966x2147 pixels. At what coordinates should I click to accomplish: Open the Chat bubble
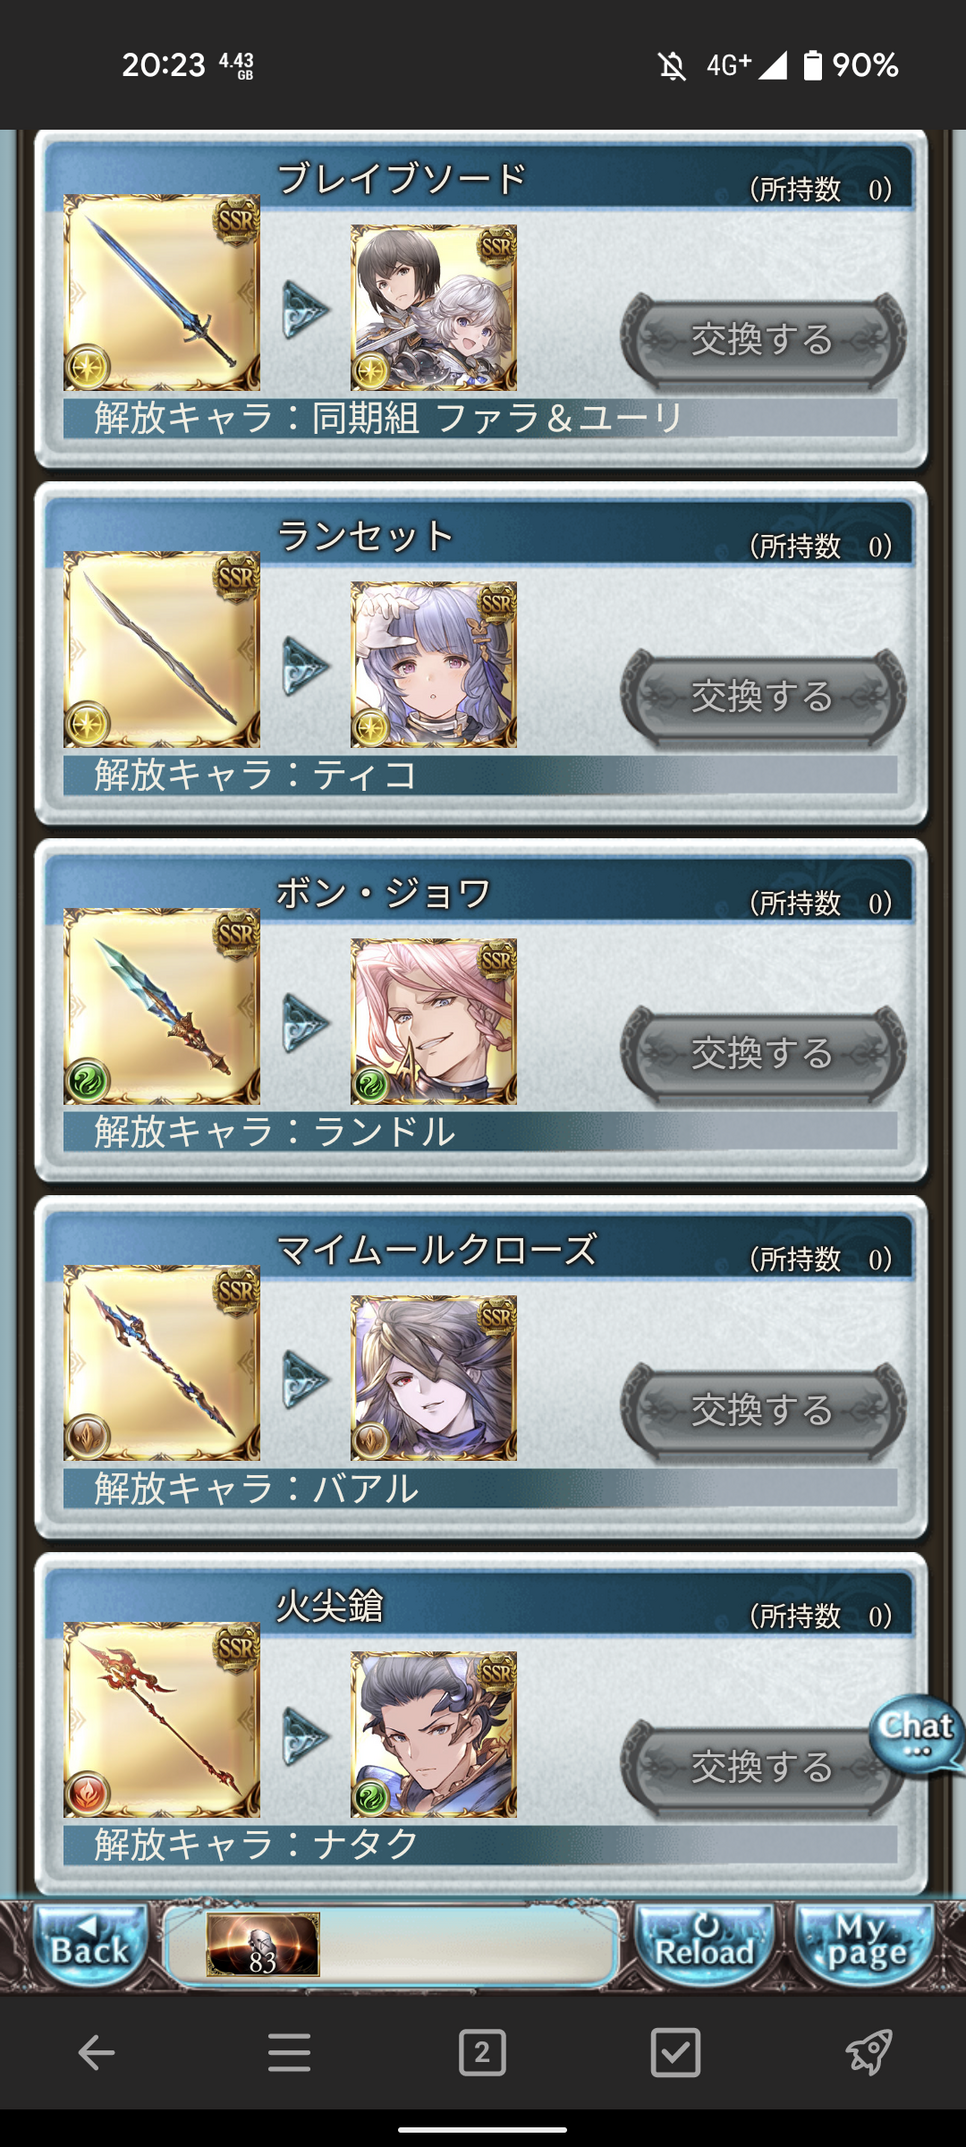[916, 1734]
